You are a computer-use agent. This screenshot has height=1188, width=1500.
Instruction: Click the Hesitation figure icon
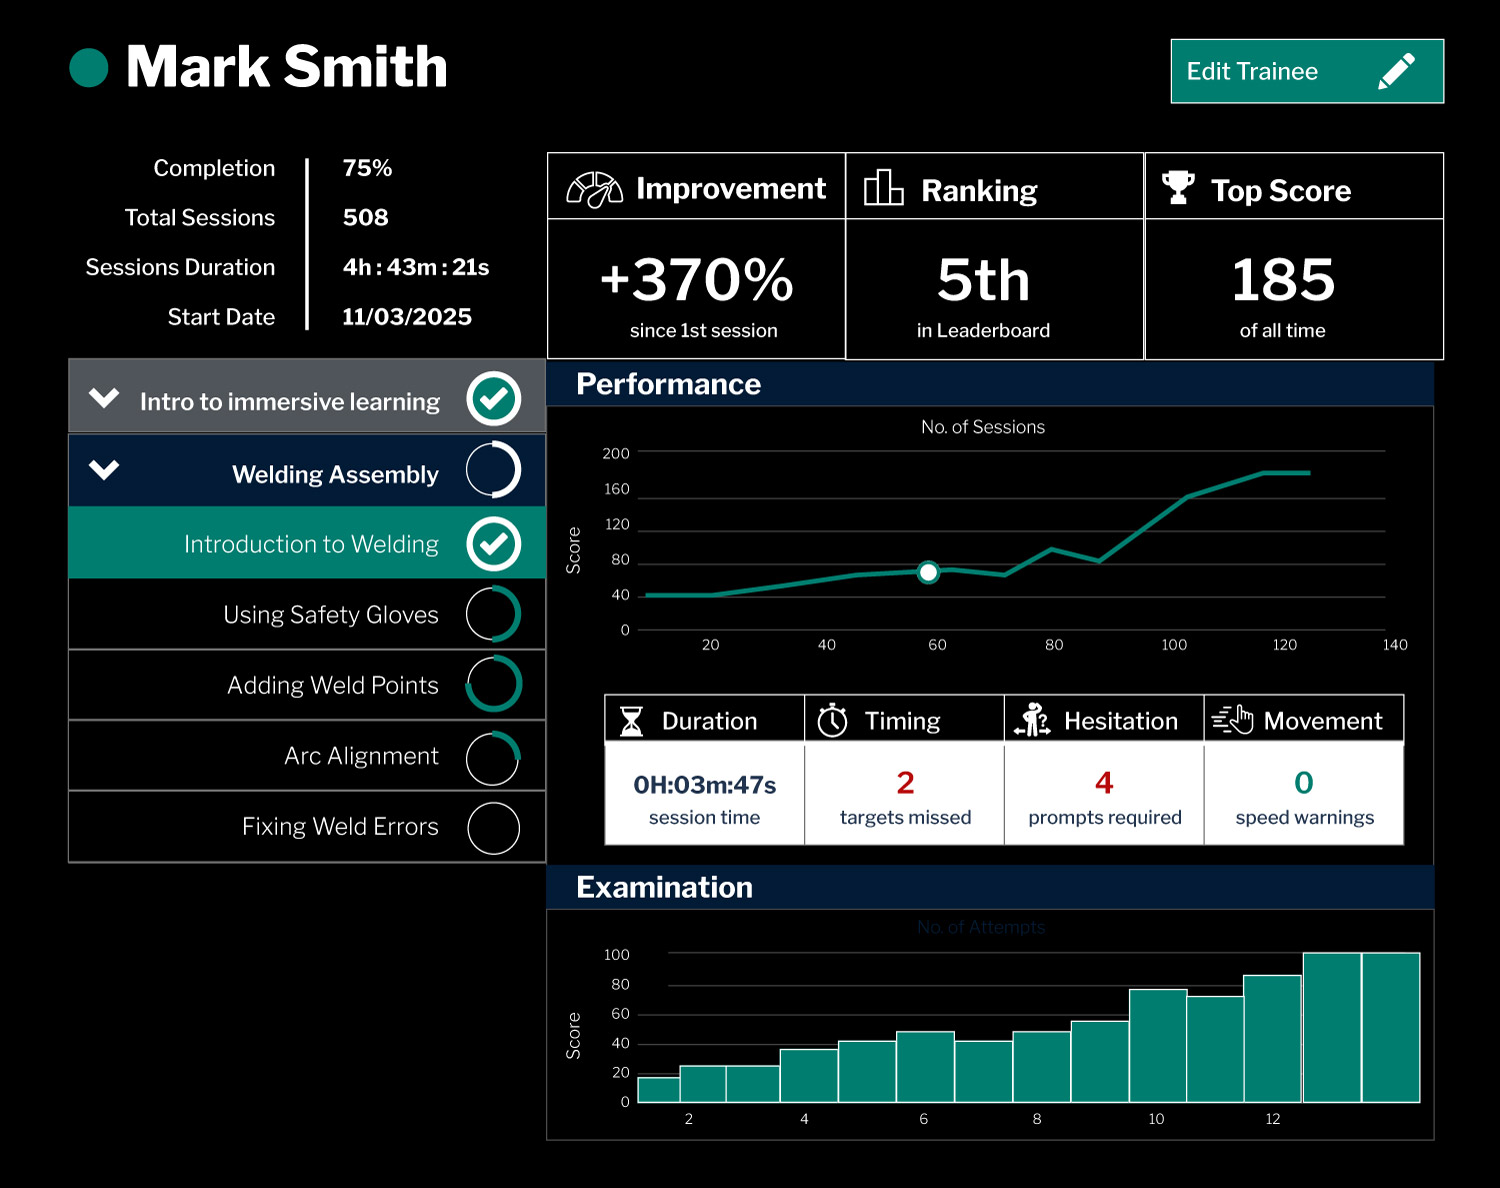[x=1032, y=718]
